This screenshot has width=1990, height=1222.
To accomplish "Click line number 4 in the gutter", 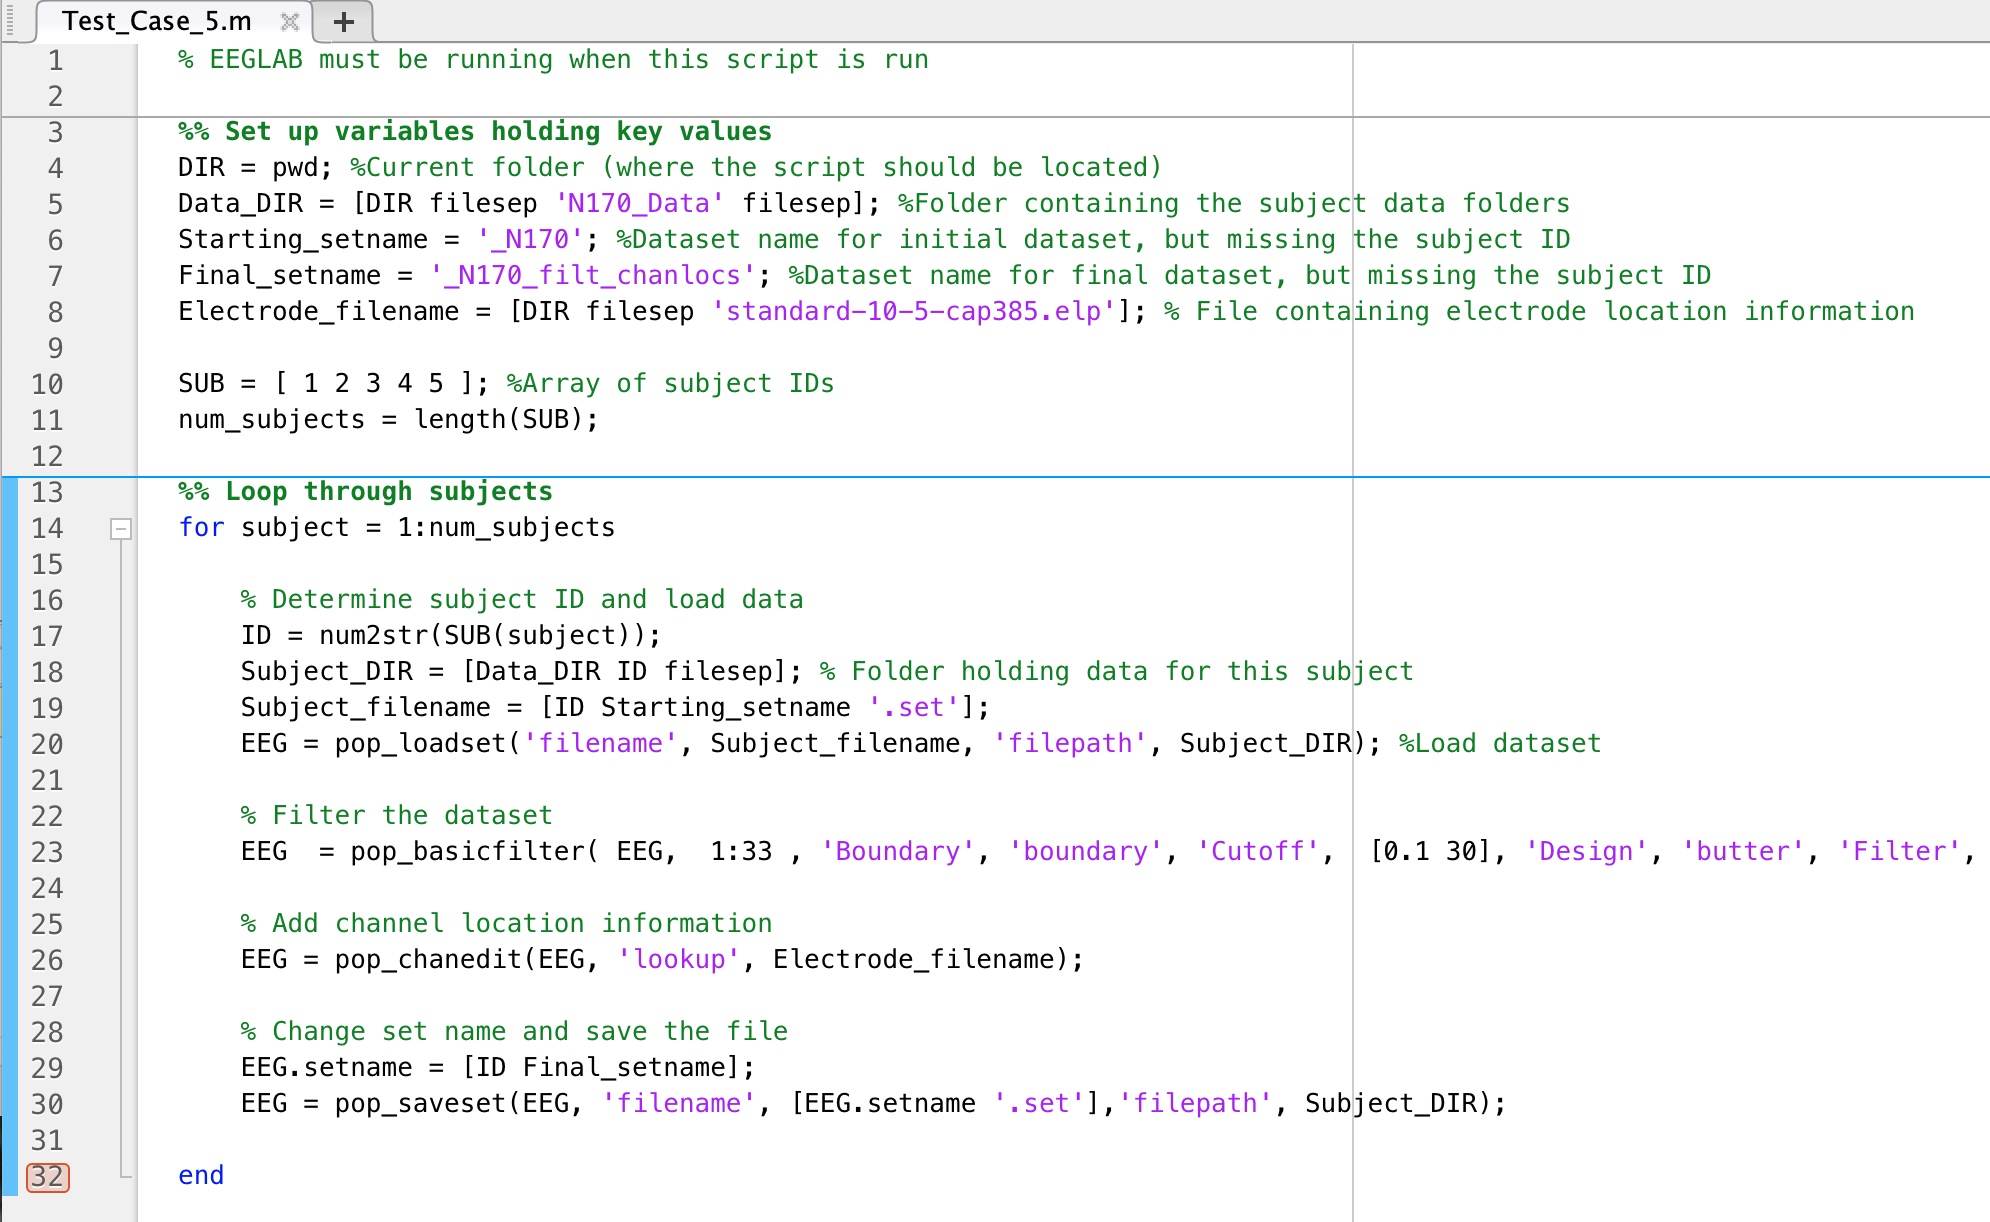I will [55, 168].
